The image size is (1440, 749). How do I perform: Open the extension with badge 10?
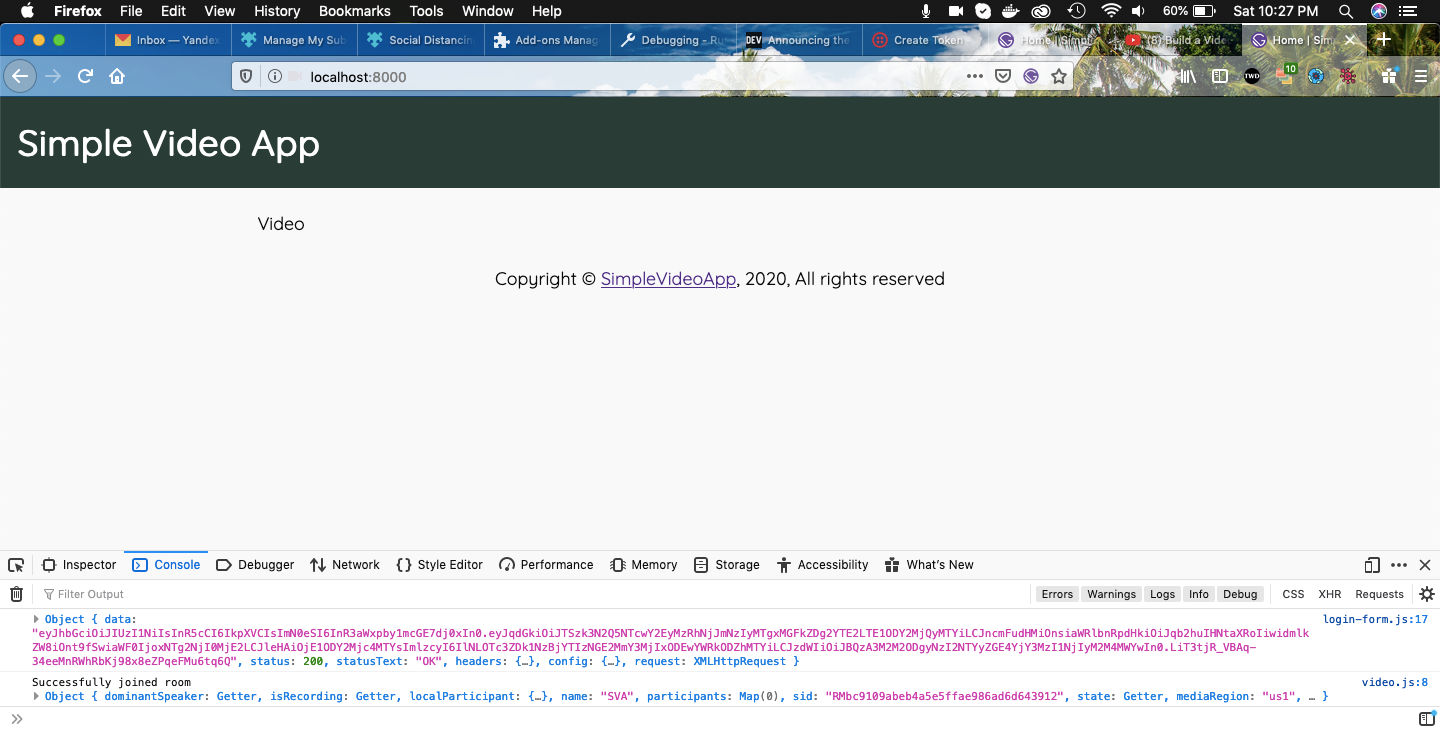[x=1285, y=75]
